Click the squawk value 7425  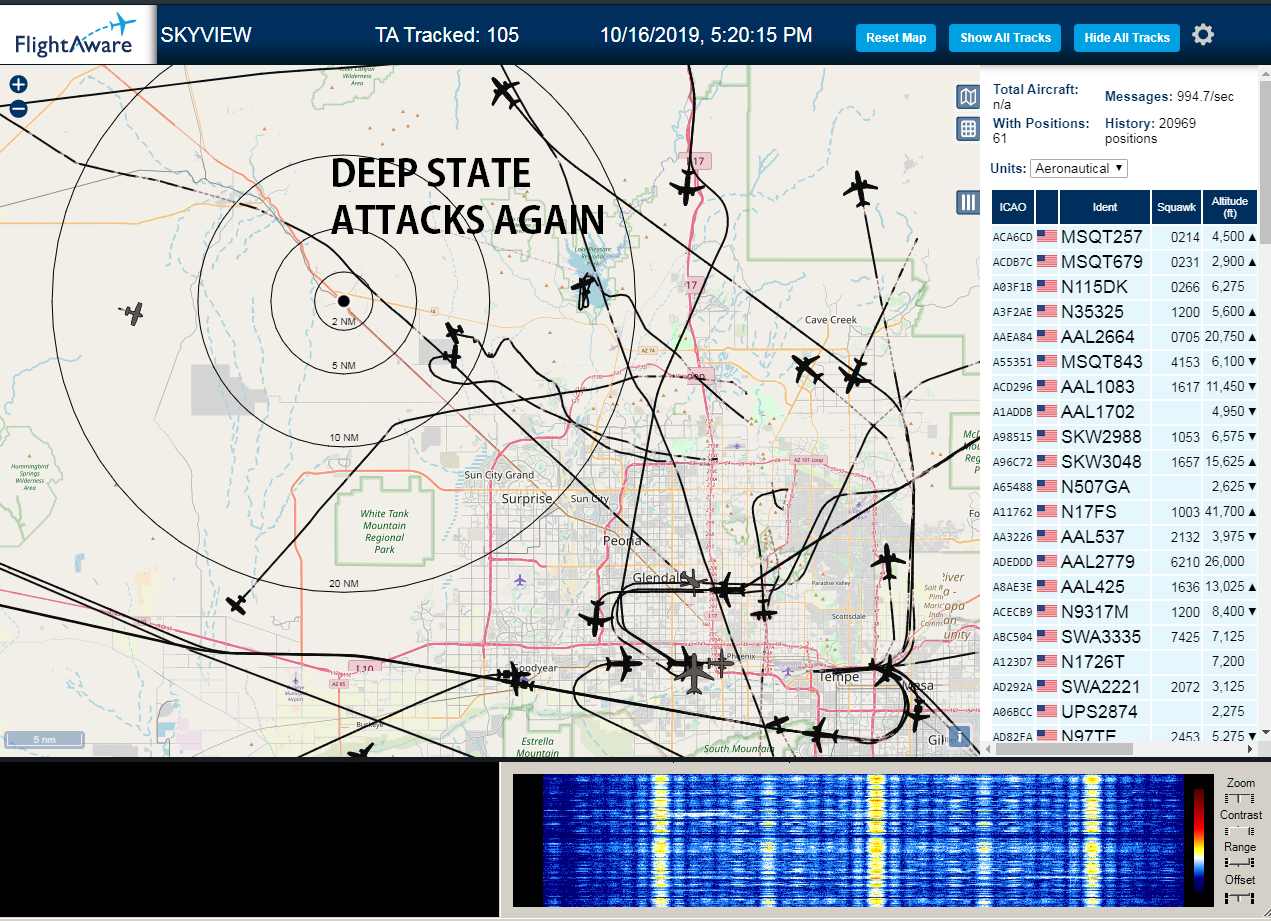[x=1185, y=637]
